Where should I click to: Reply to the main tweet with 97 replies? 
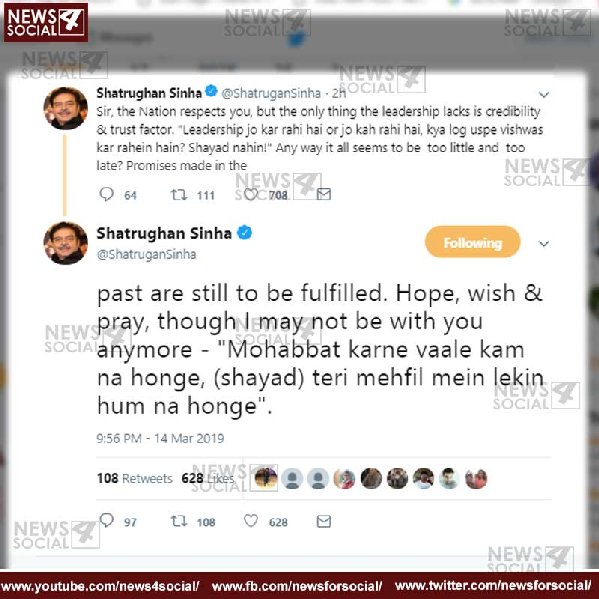(x=106, y=520)
